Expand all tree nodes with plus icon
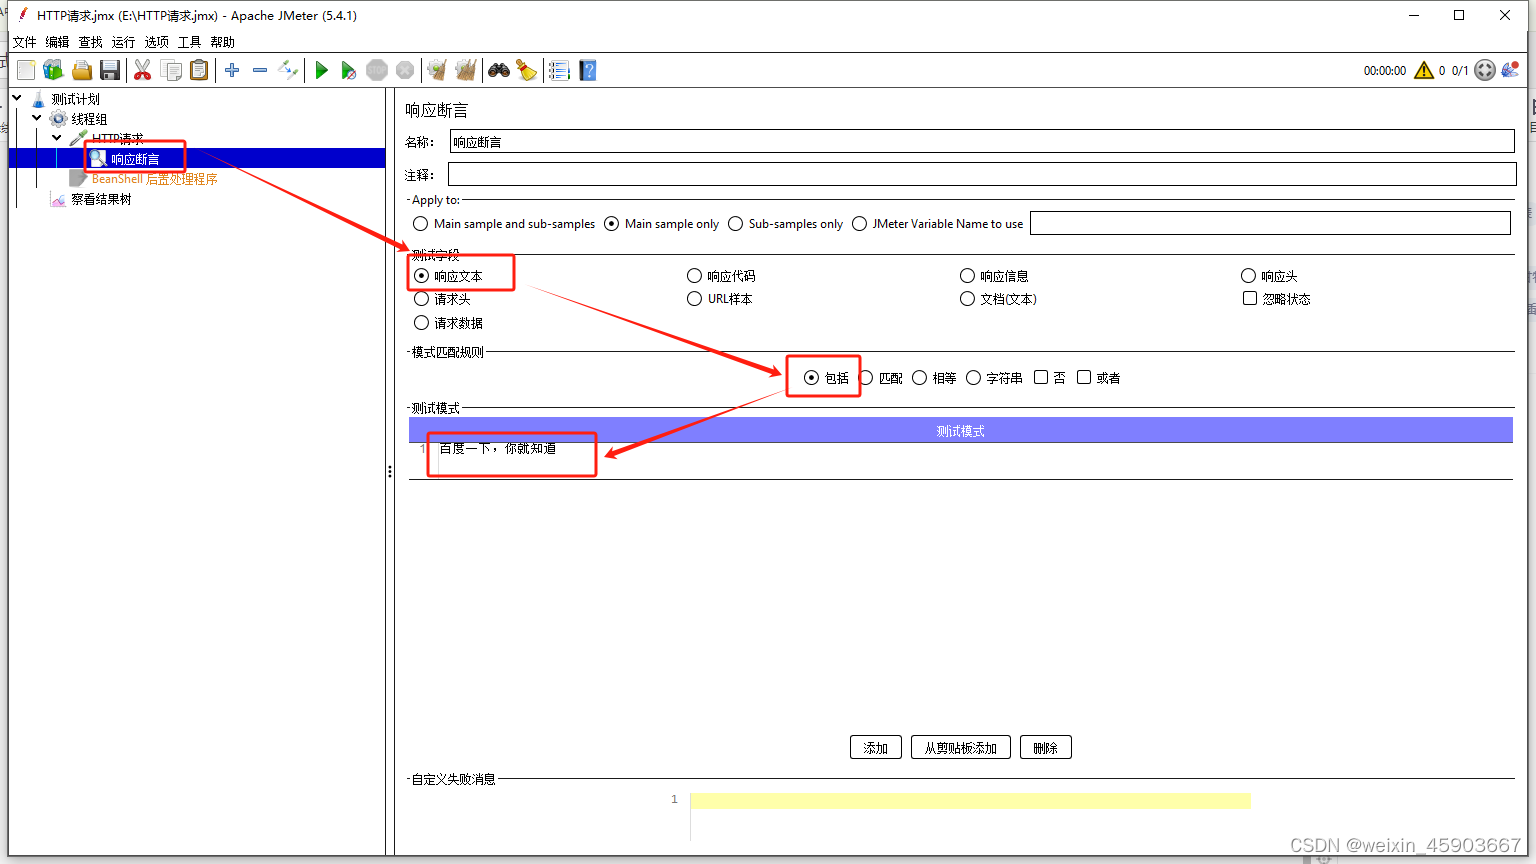The height and width of the screenshot is (864, 1536). [x=232, y=70]
